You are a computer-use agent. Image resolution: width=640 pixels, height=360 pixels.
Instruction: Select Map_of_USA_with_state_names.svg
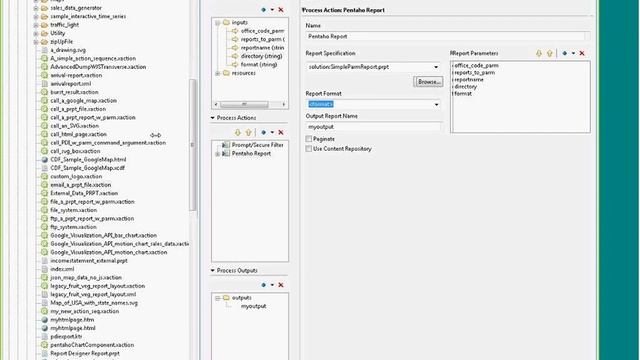[94, 303]
